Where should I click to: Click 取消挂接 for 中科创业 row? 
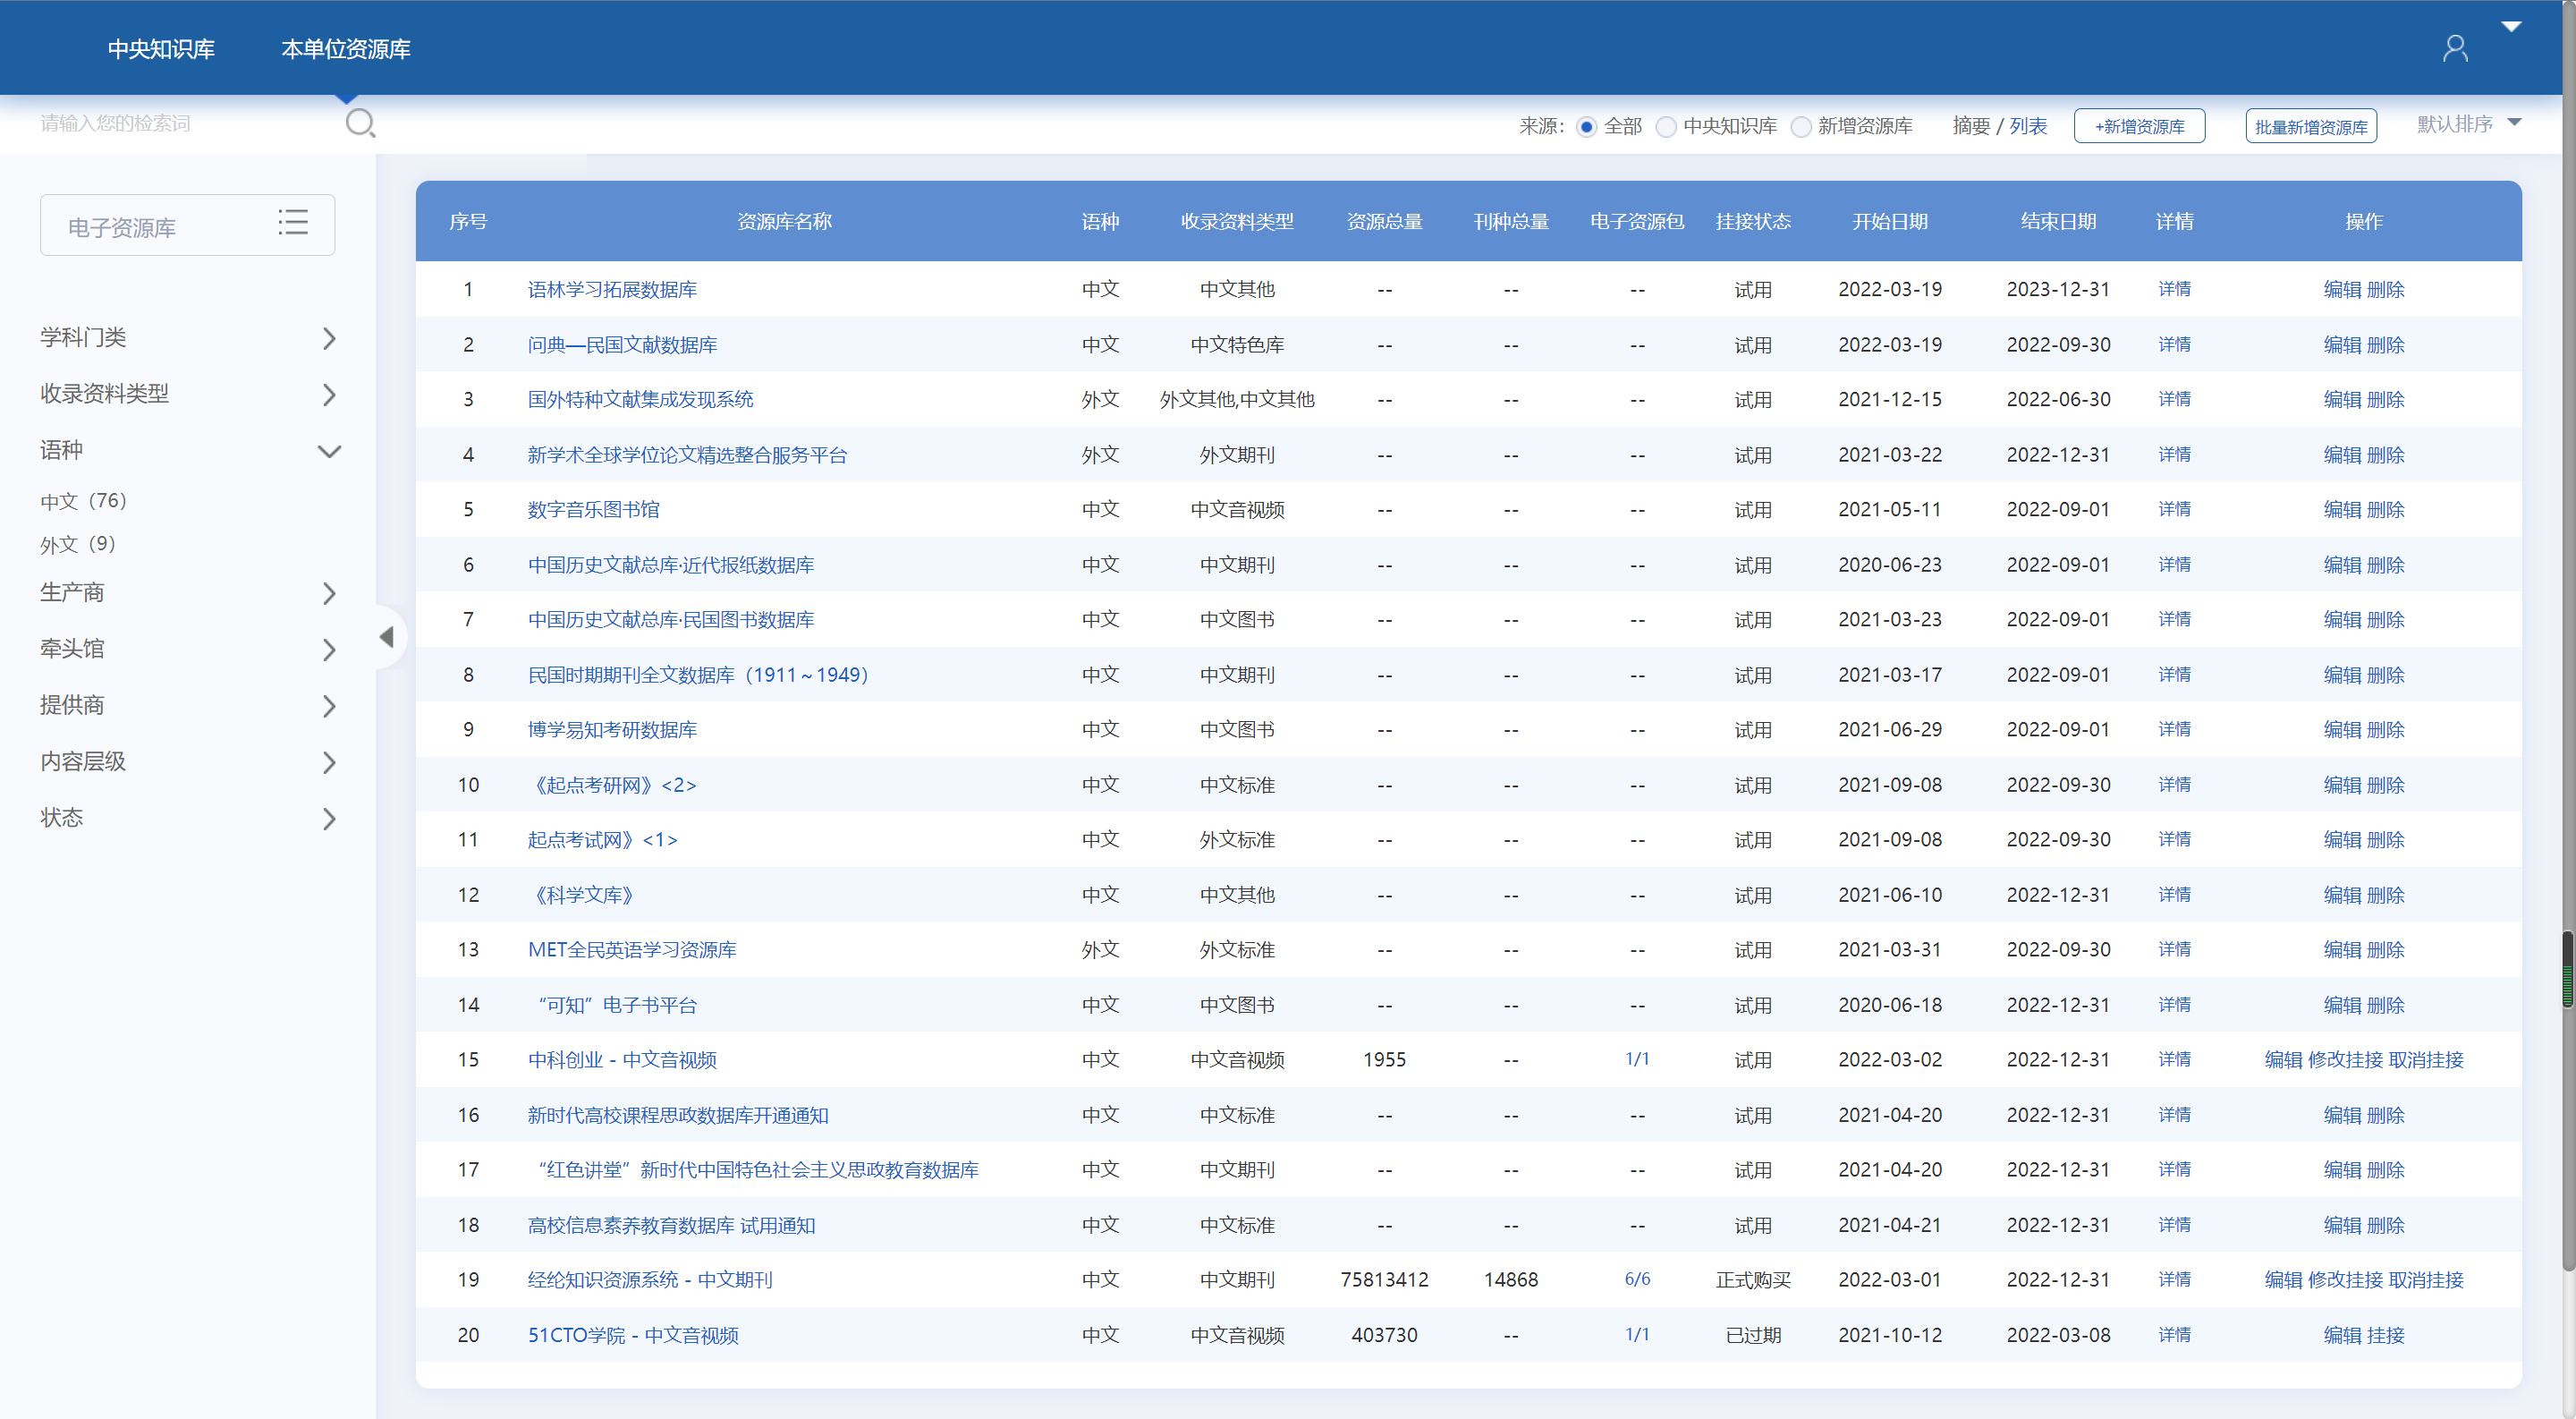point(2426,1059)
